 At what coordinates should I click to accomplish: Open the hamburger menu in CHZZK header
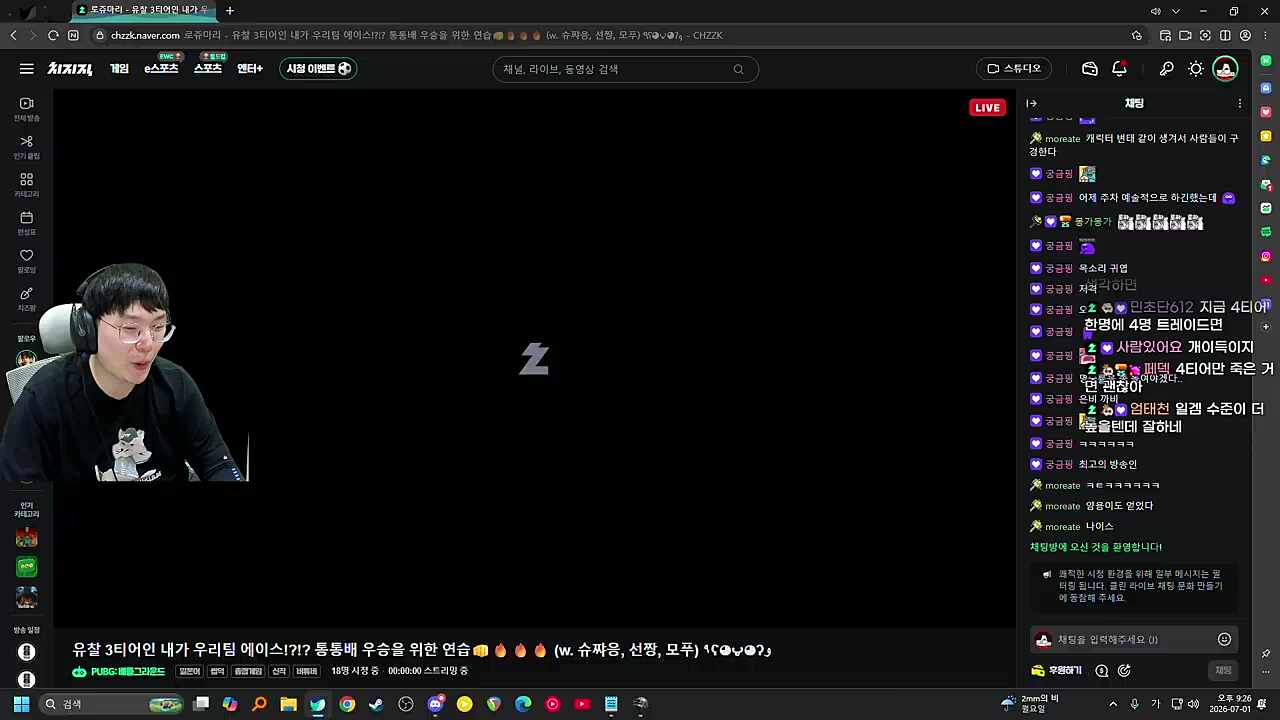(x=27, y=69)
